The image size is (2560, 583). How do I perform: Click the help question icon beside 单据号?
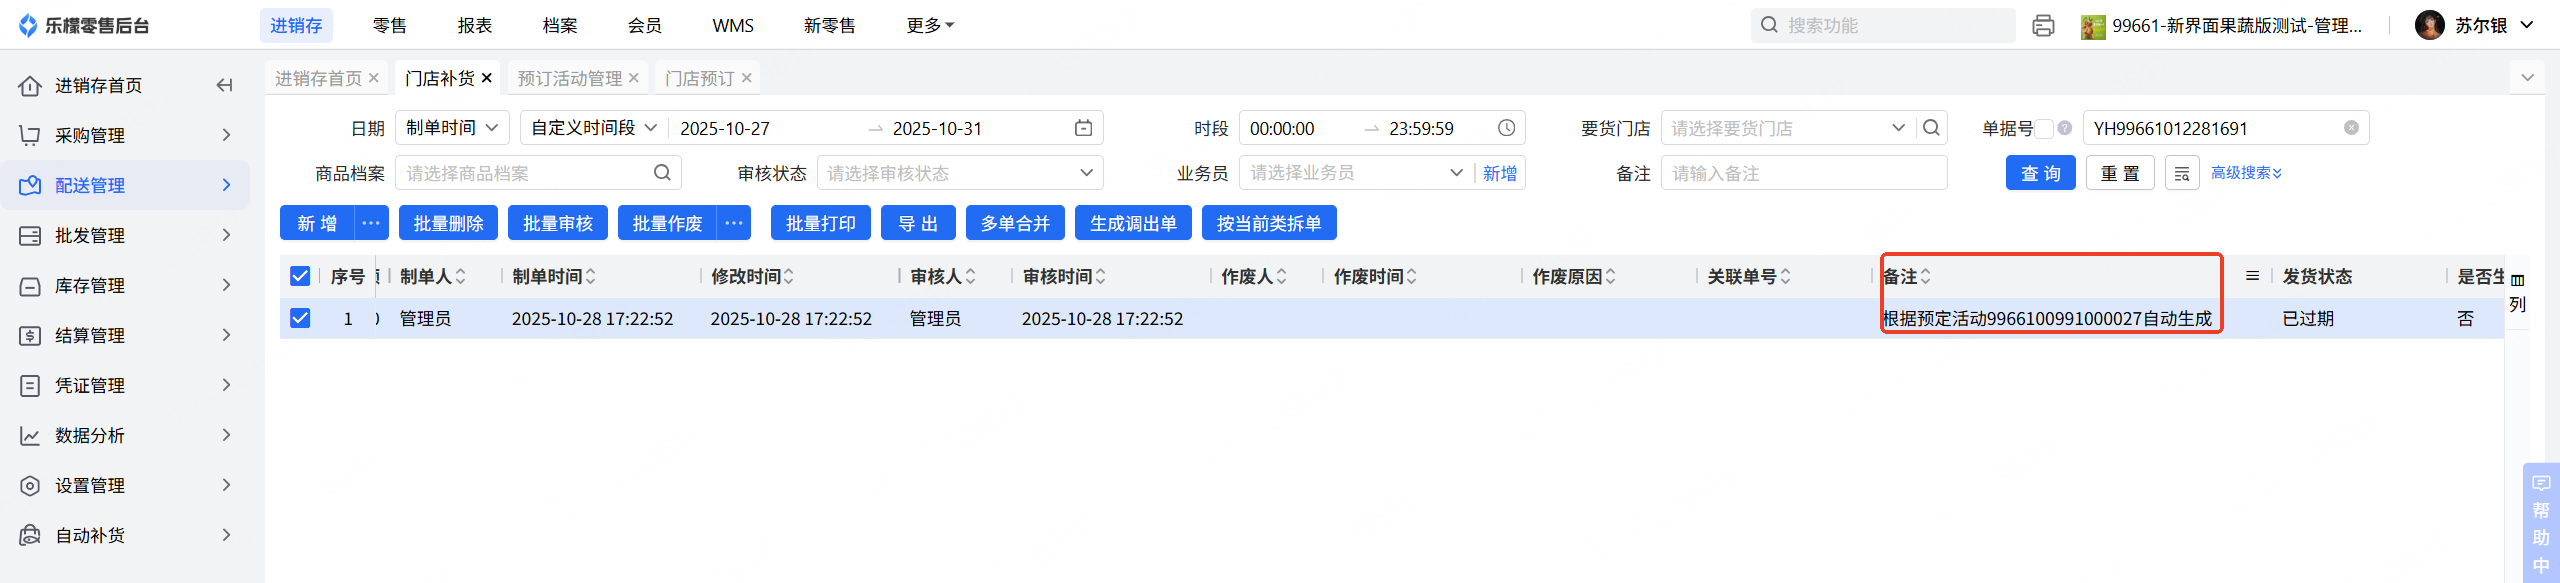point(2064,128)
